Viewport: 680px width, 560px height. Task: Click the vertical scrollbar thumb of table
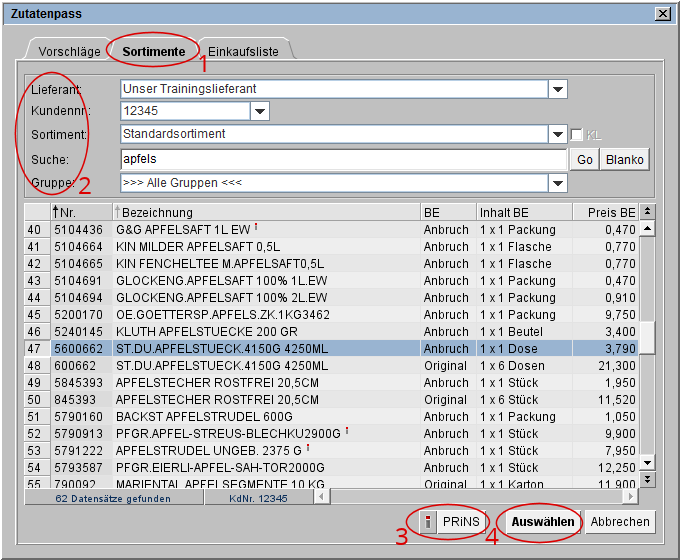[x=647, y=337]
